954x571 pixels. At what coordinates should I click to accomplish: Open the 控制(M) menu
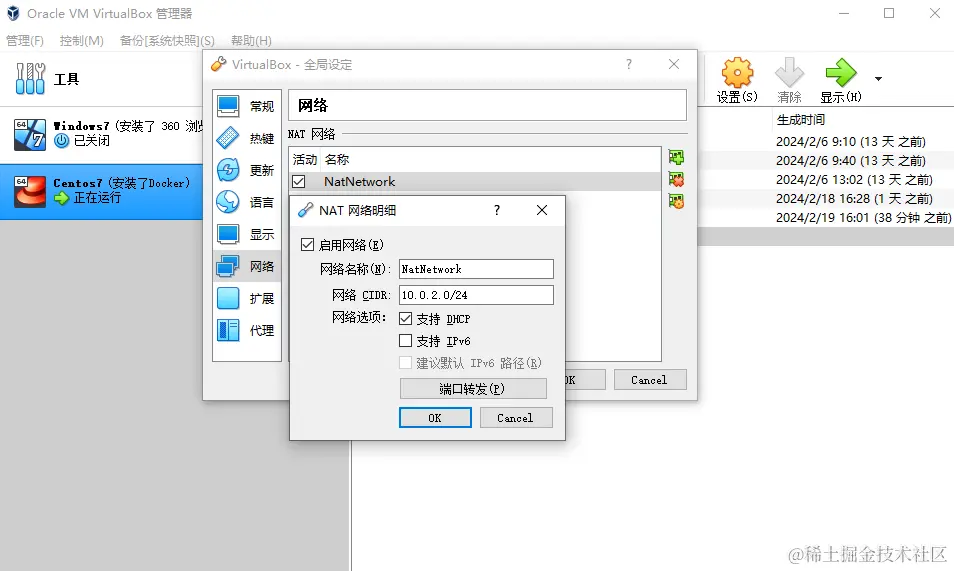[x=82, y=41]
